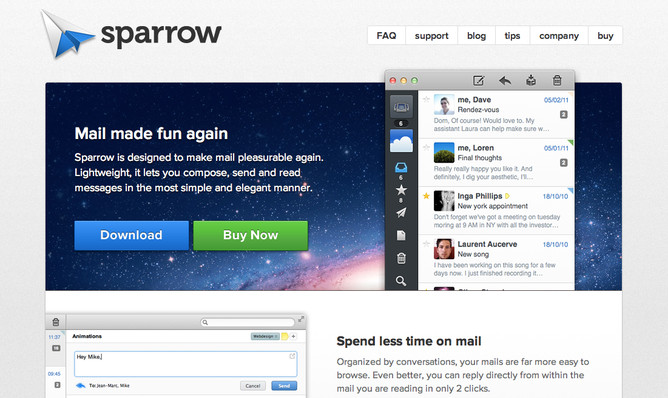
Task: Select the cloud account avatar in the sidebar
Action: [x=401, y=141]
